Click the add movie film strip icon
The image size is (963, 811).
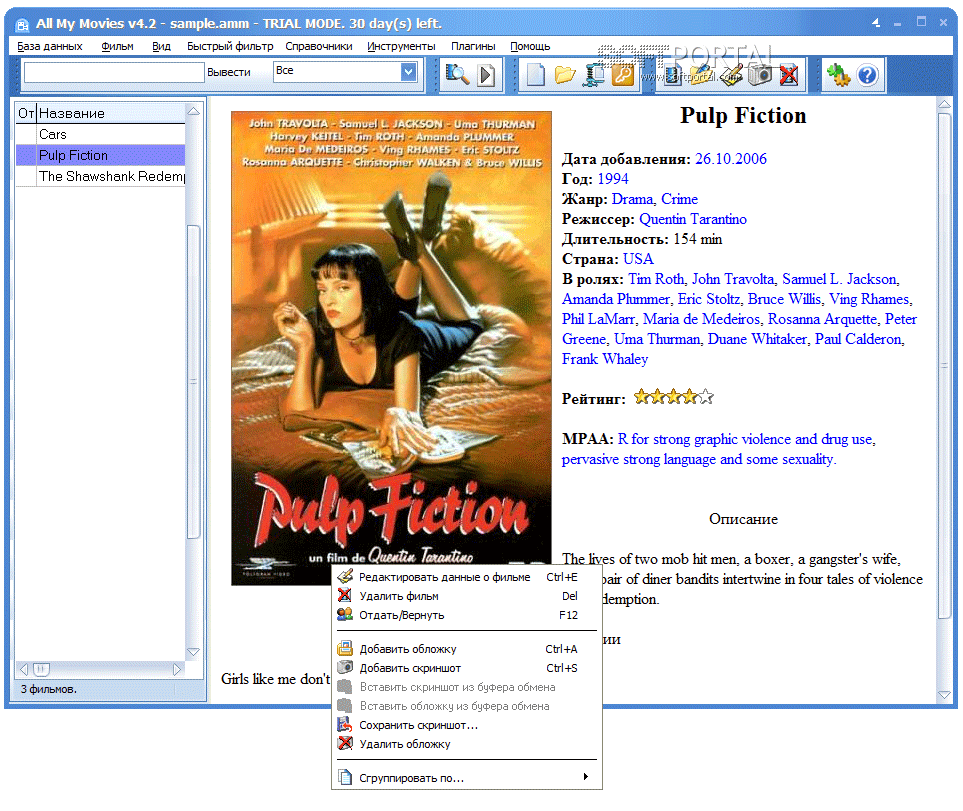(x=673, y=75)
